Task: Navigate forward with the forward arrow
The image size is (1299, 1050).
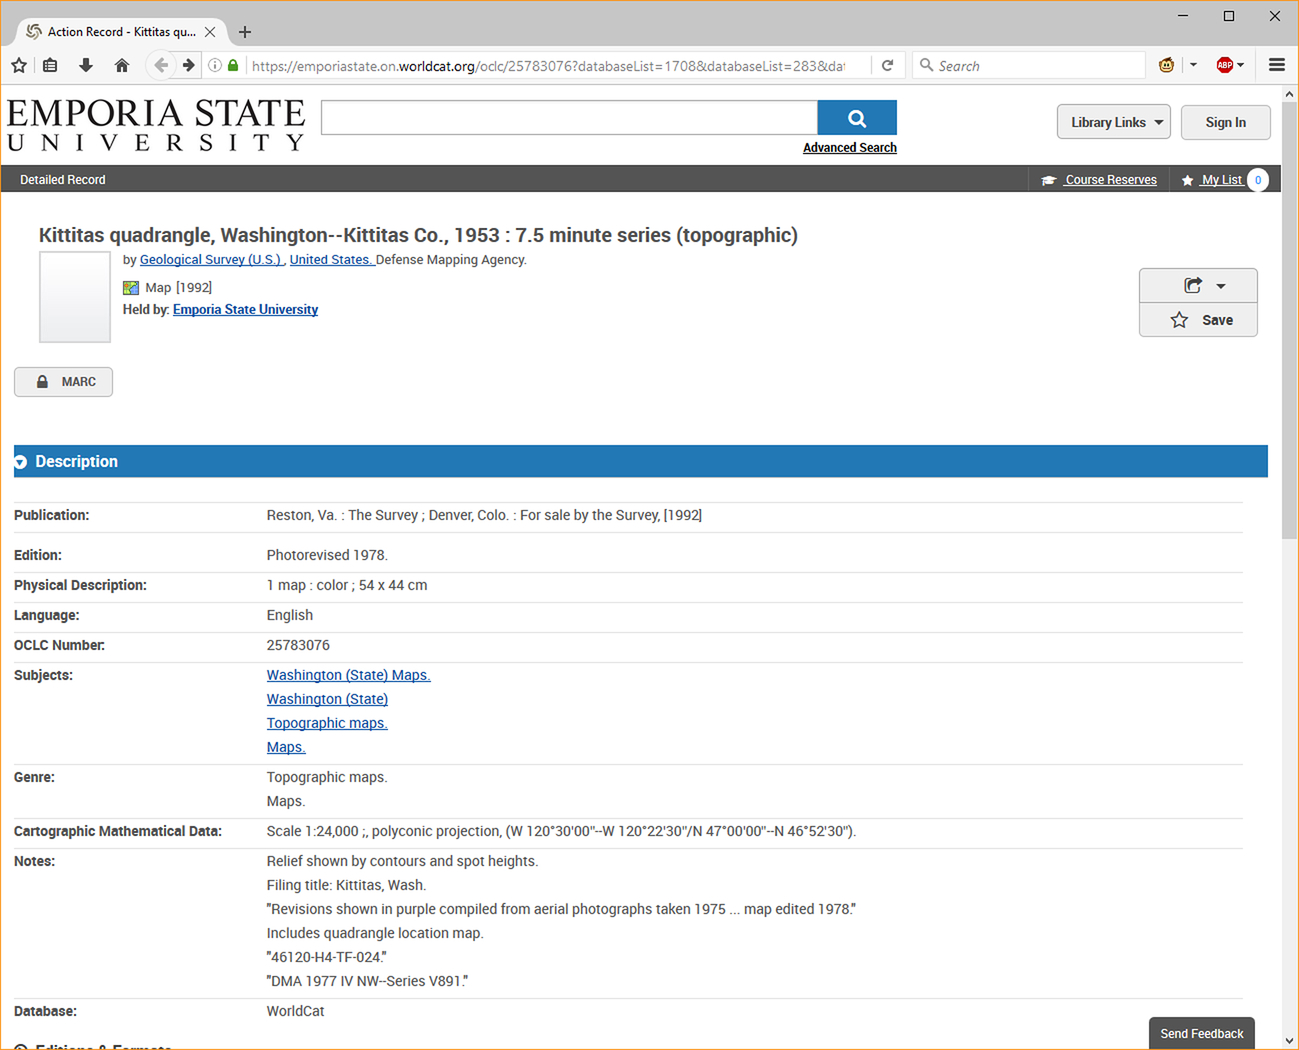Action: click(x=188, y=66)
